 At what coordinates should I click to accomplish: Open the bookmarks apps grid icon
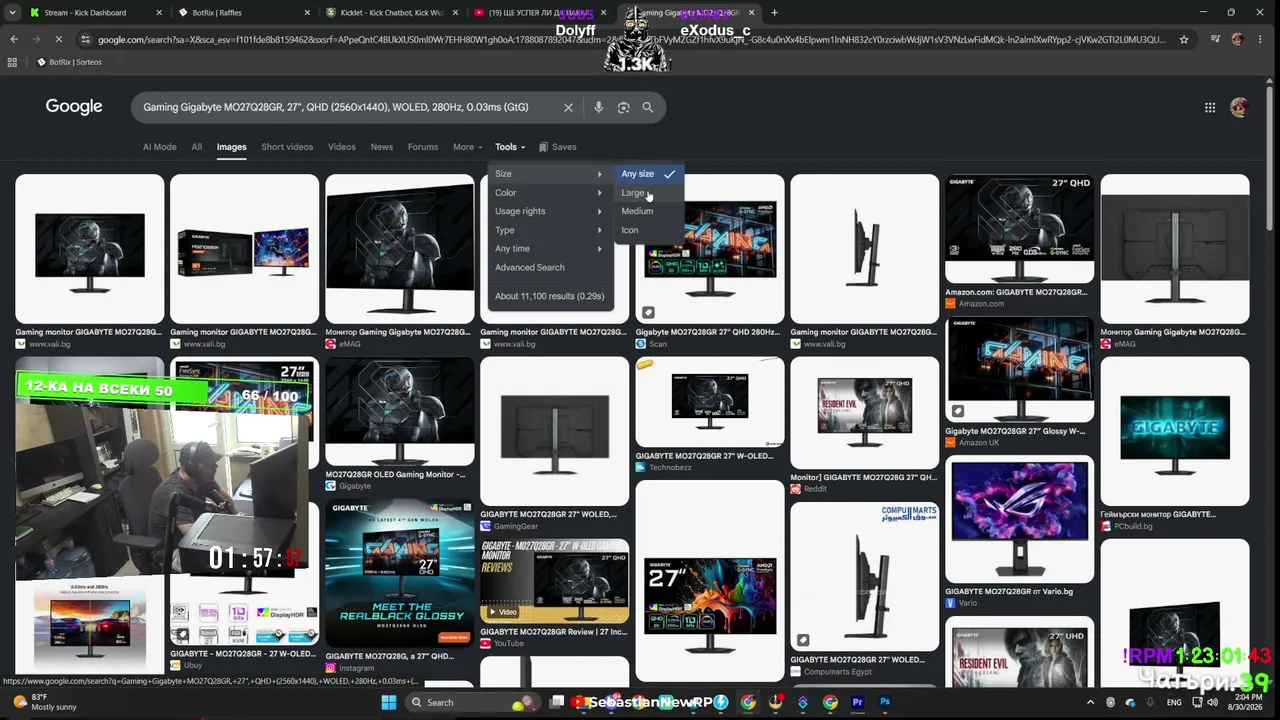click(12, 62)
